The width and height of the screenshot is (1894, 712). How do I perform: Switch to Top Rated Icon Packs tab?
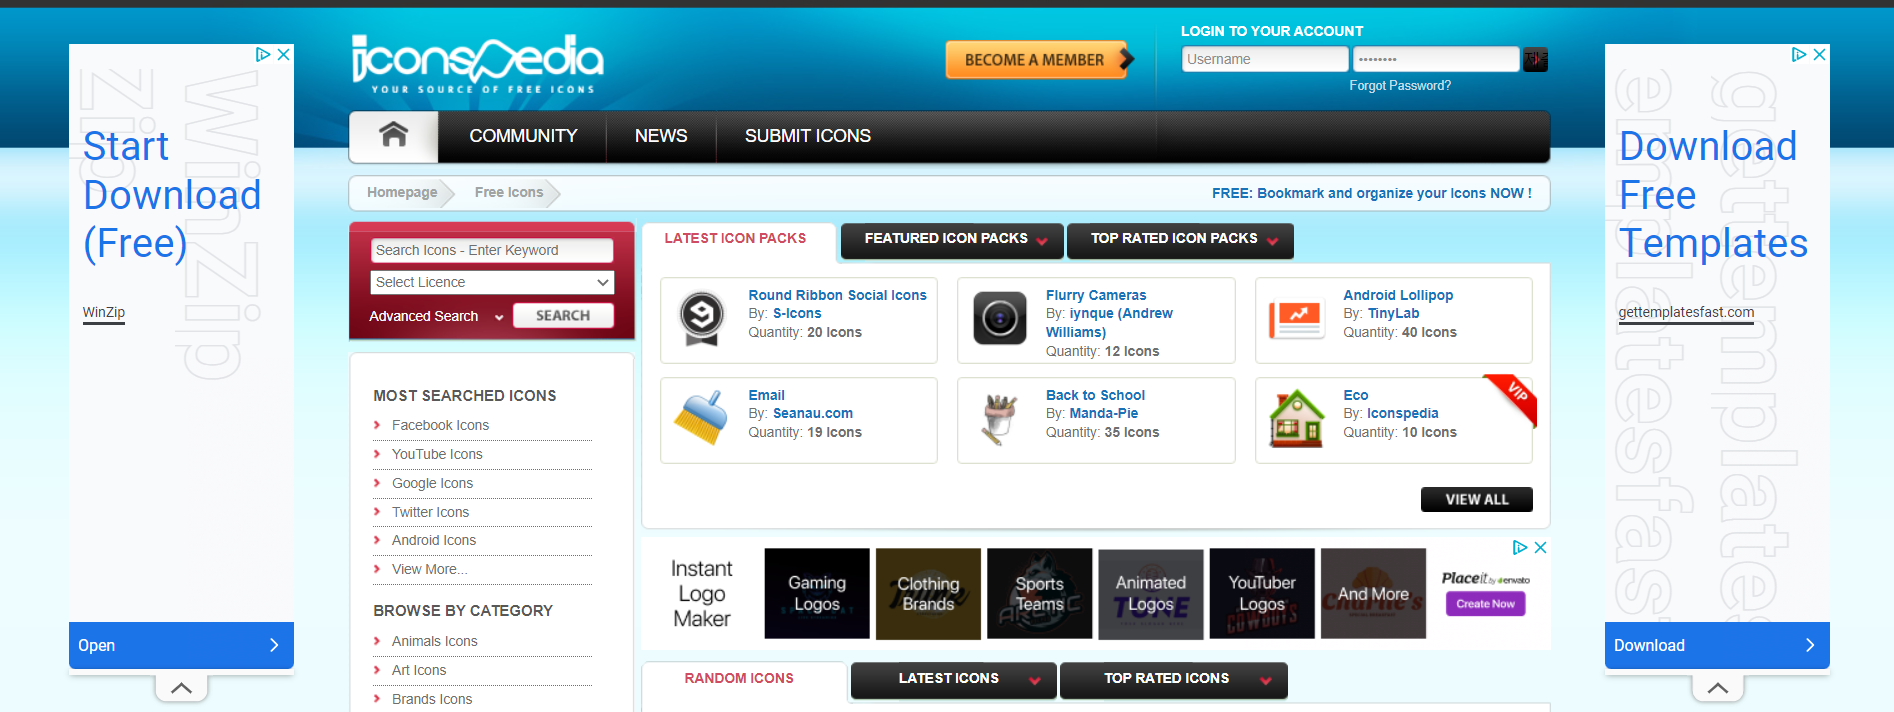pos(1174,239)
